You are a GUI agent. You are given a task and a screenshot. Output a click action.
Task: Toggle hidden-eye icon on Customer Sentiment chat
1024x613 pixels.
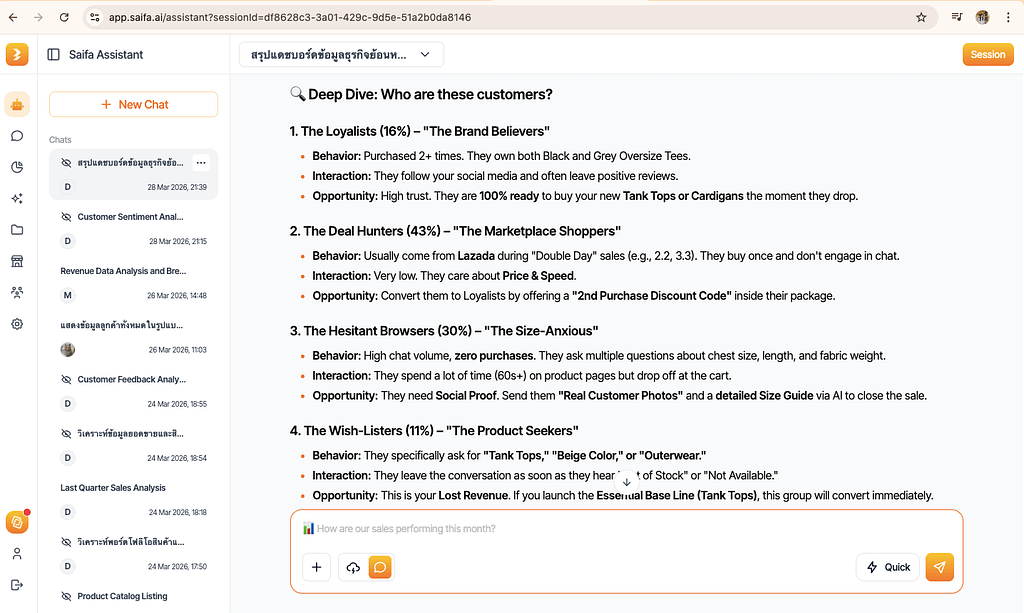66,217
